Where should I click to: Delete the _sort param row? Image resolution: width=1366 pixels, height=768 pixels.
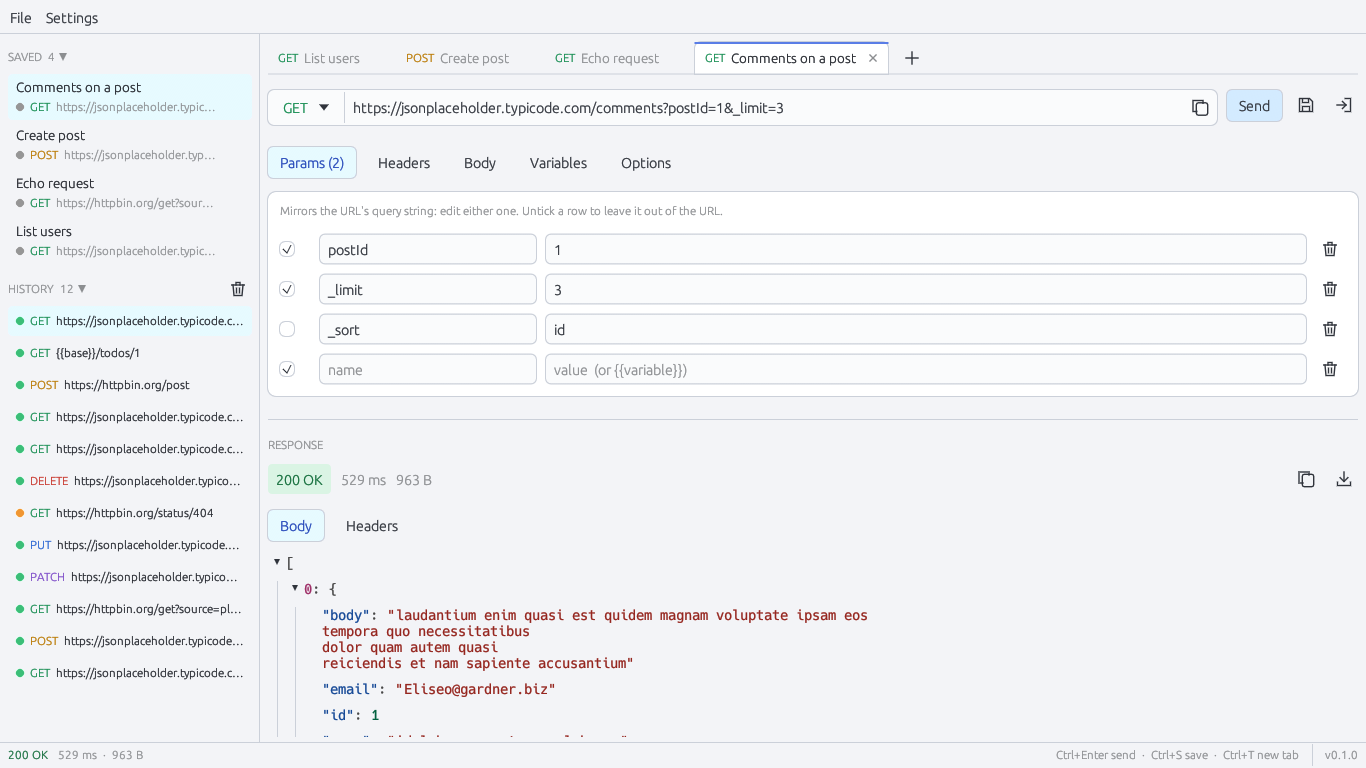1330,329
